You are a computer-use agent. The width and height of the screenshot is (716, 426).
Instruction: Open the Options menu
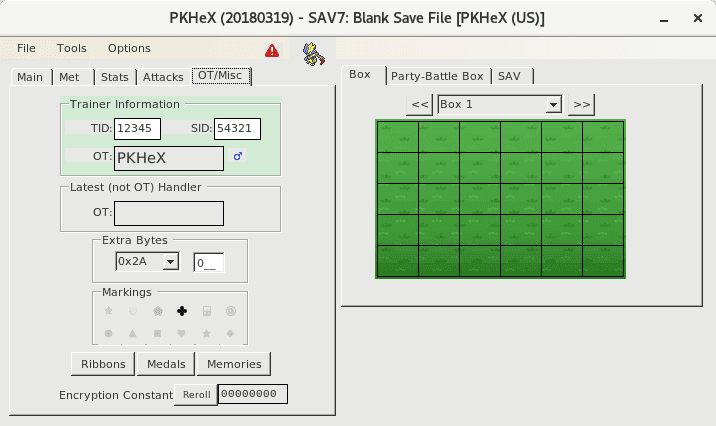129,48
